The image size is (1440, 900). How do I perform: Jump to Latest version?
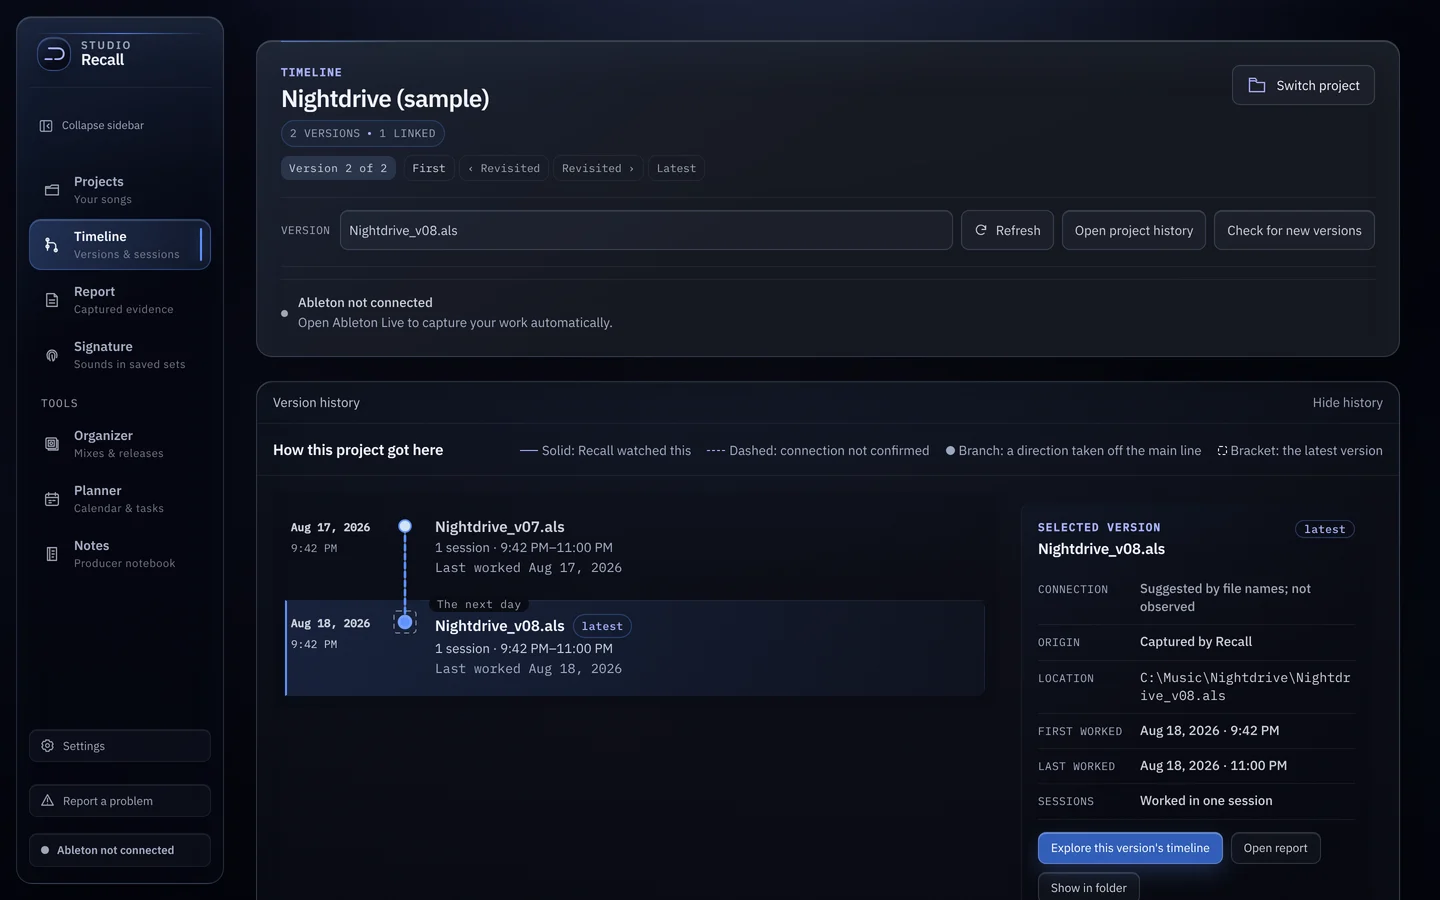(676, 168)
